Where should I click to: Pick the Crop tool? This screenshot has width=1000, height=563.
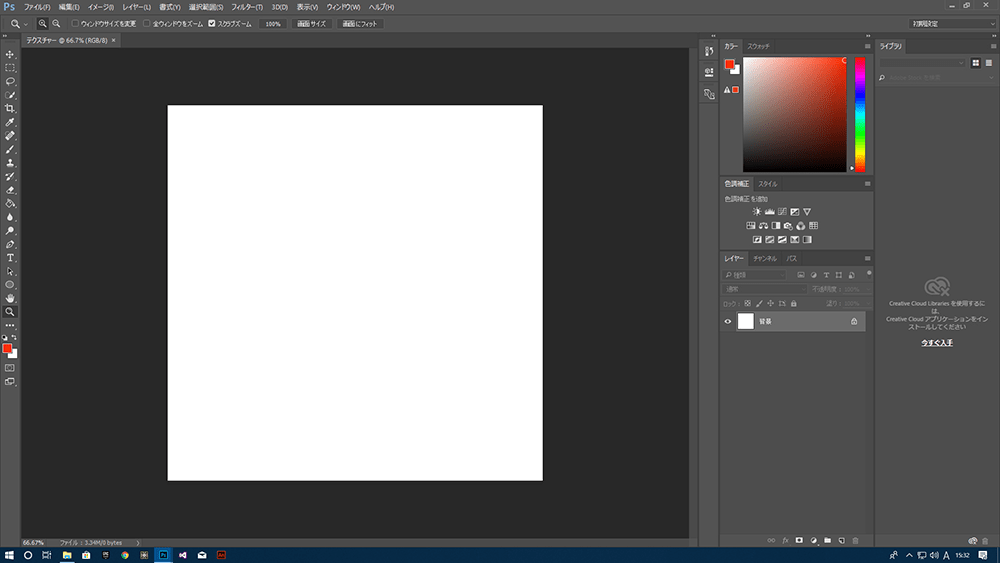(x=10, y=108)
